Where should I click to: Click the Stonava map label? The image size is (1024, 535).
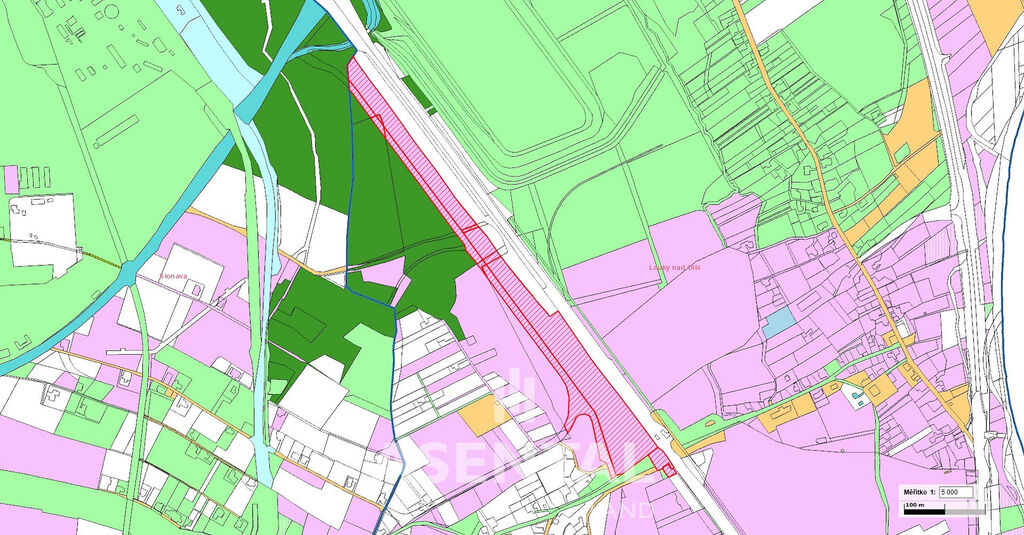[174, 276]
